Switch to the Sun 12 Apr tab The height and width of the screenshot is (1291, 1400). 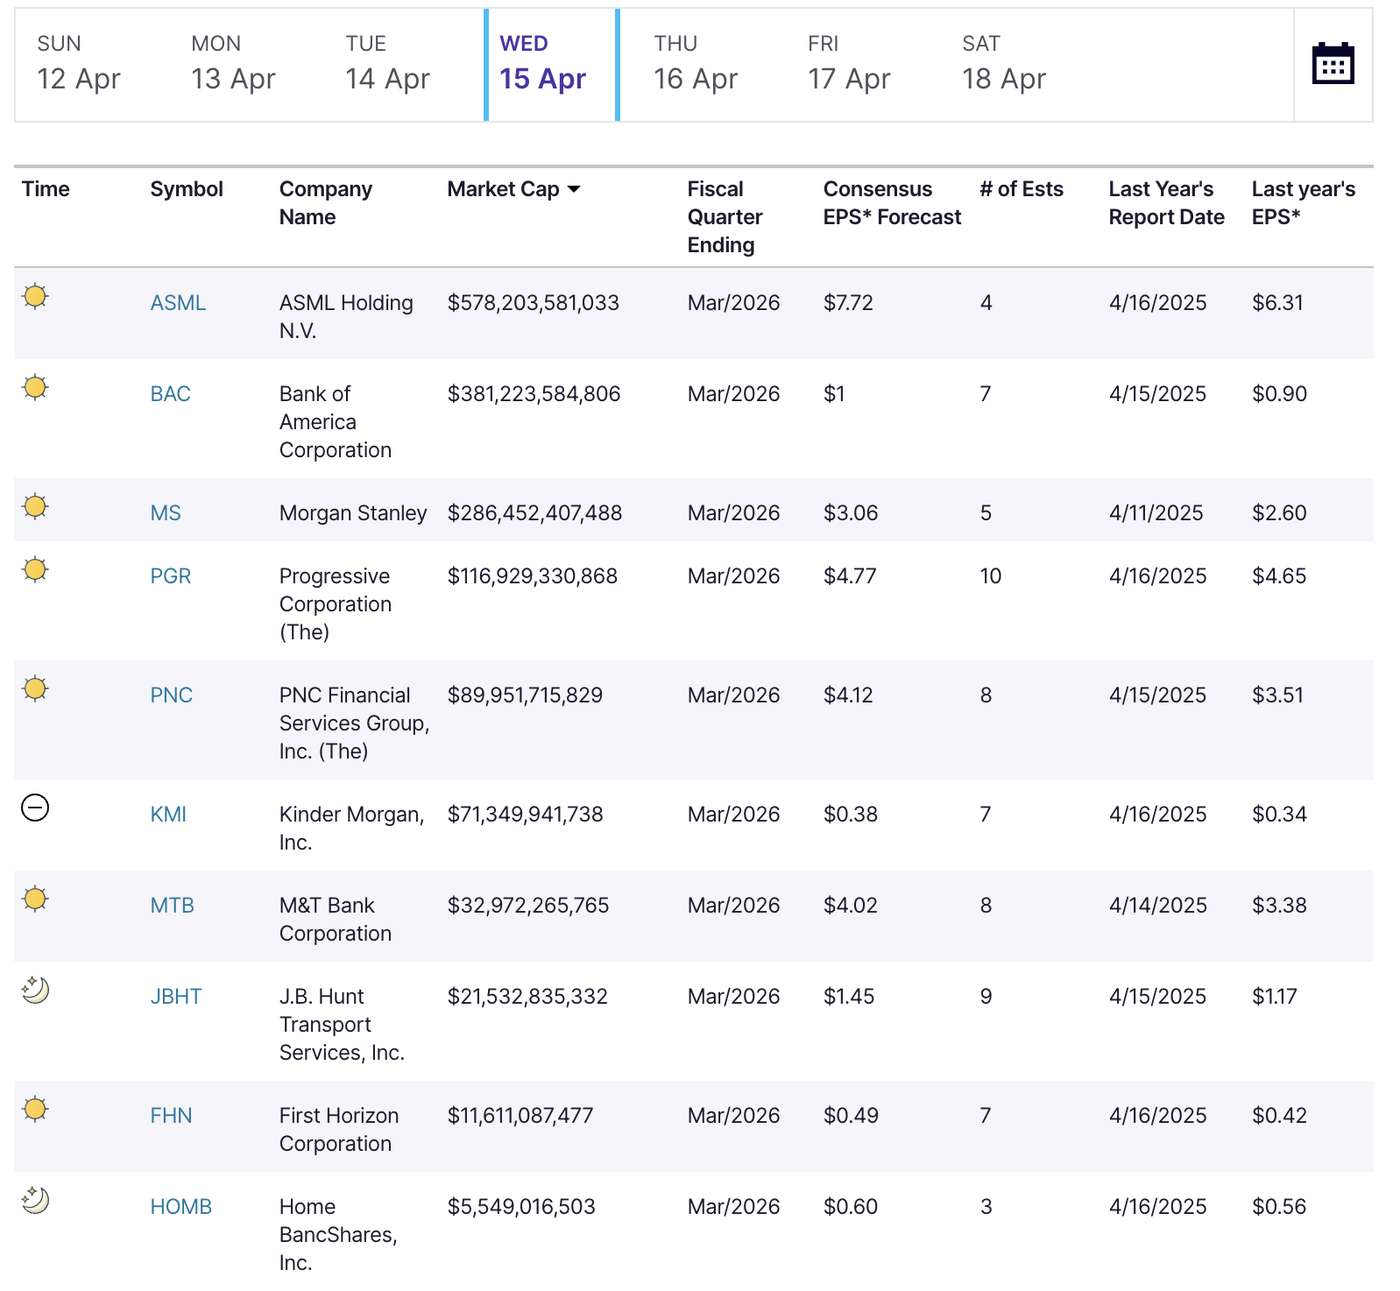tap(79, 64)
